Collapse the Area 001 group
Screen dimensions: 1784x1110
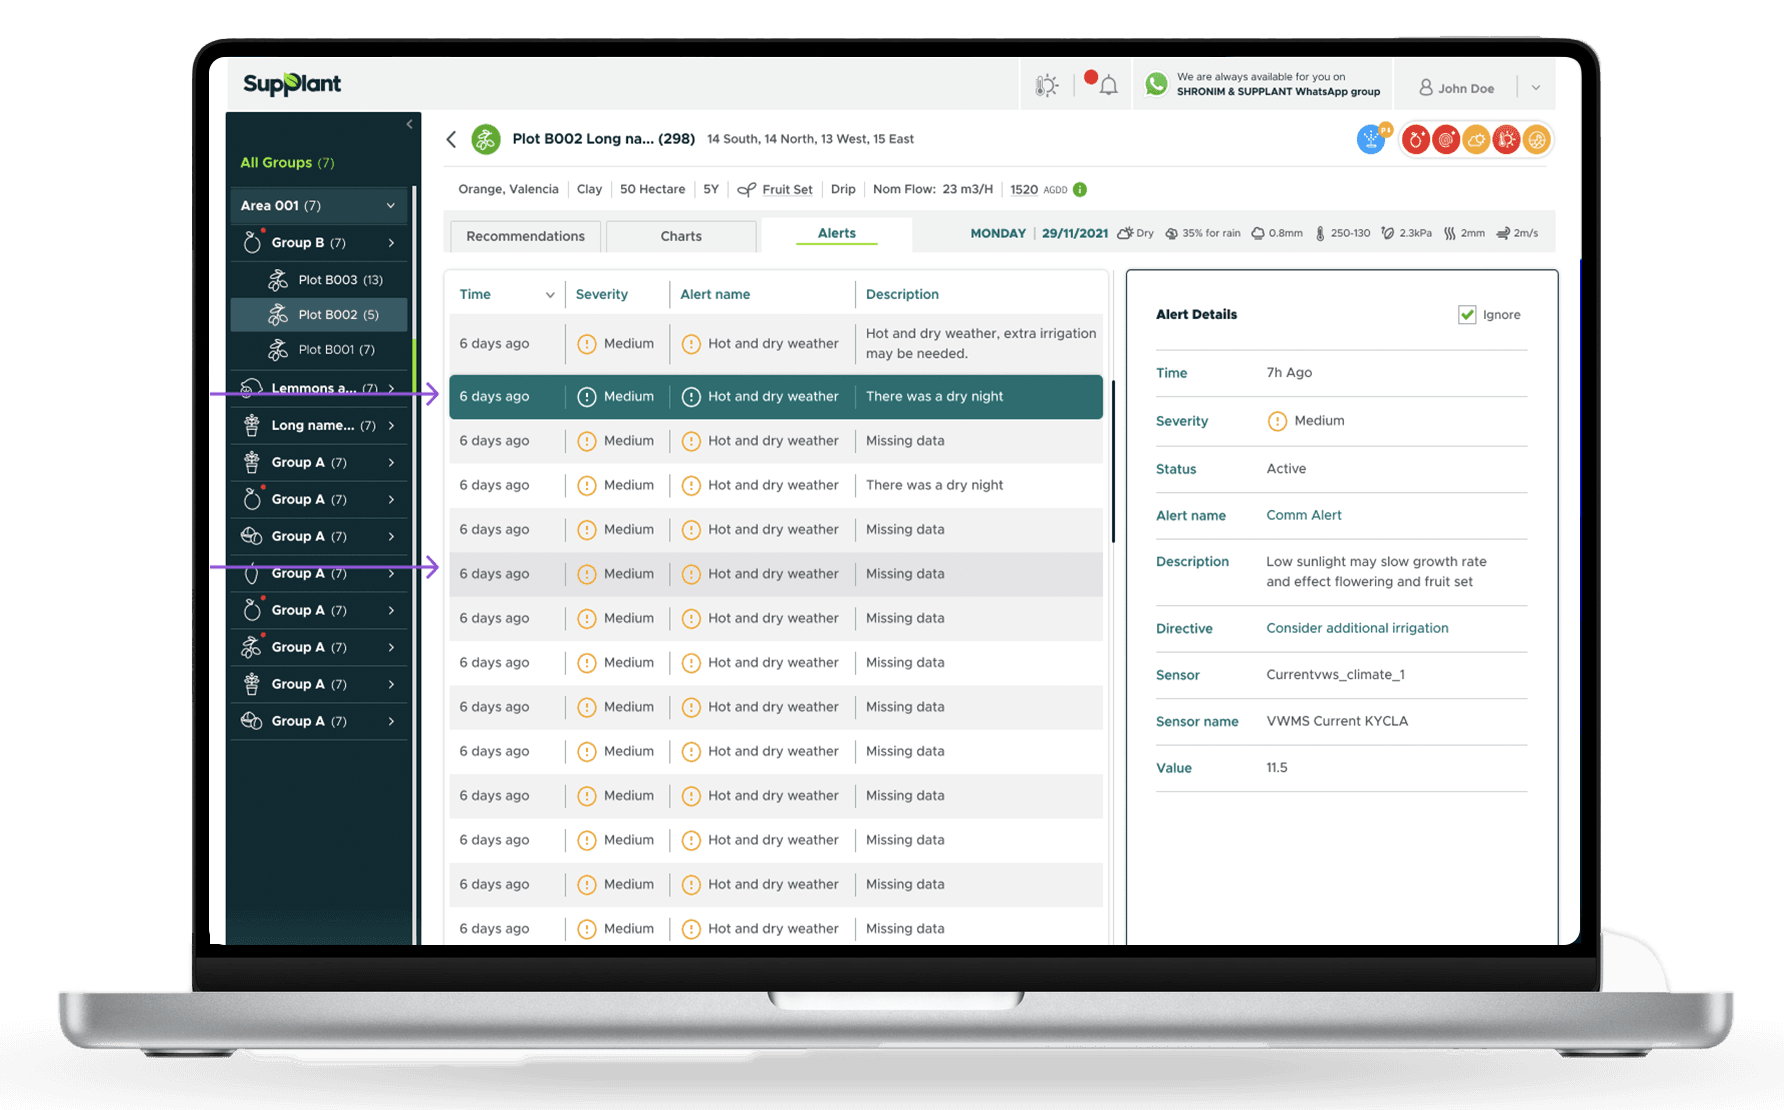(x=391, y=205)
